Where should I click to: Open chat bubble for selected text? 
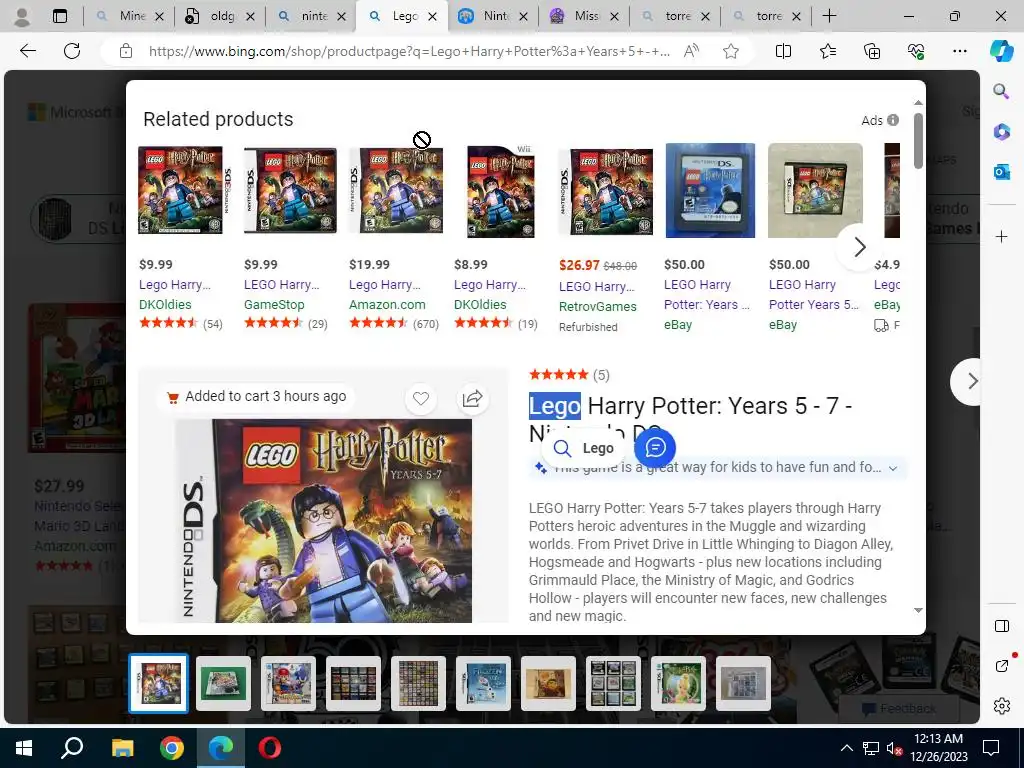pyautogui.click(x=655, y=447)
